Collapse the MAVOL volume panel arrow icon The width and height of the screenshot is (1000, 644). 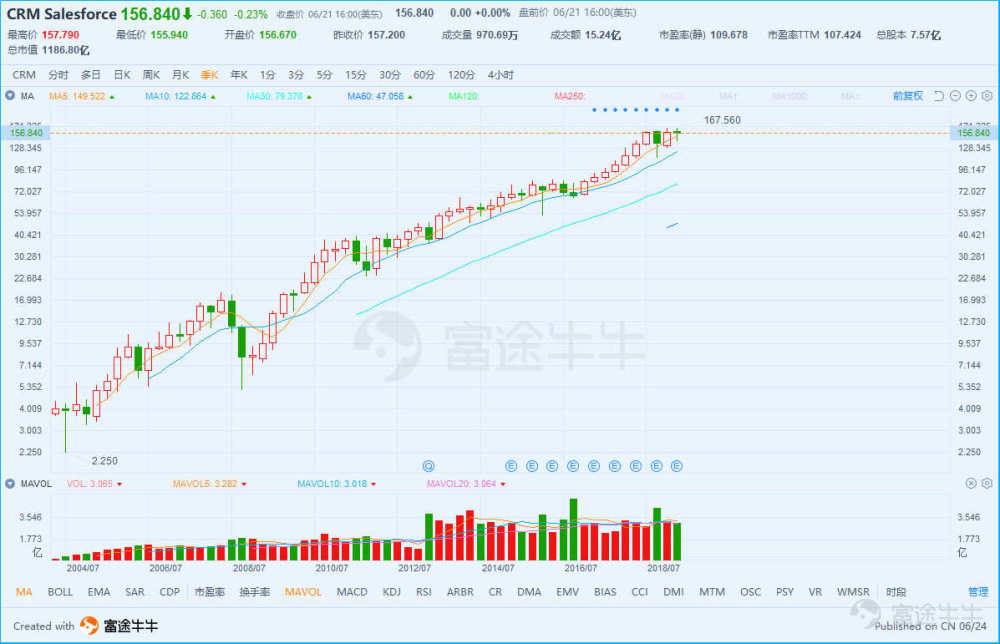tap(10, 483)
